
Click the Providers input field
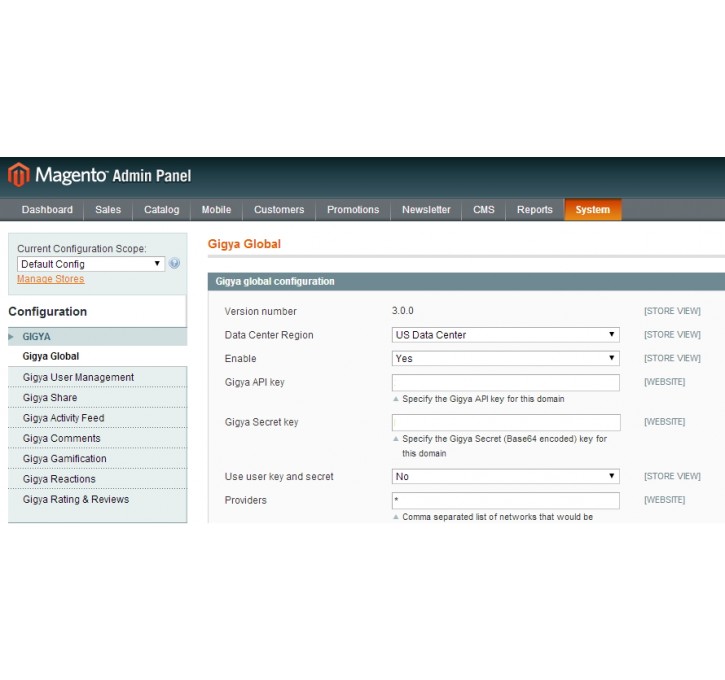coord(505,500)
